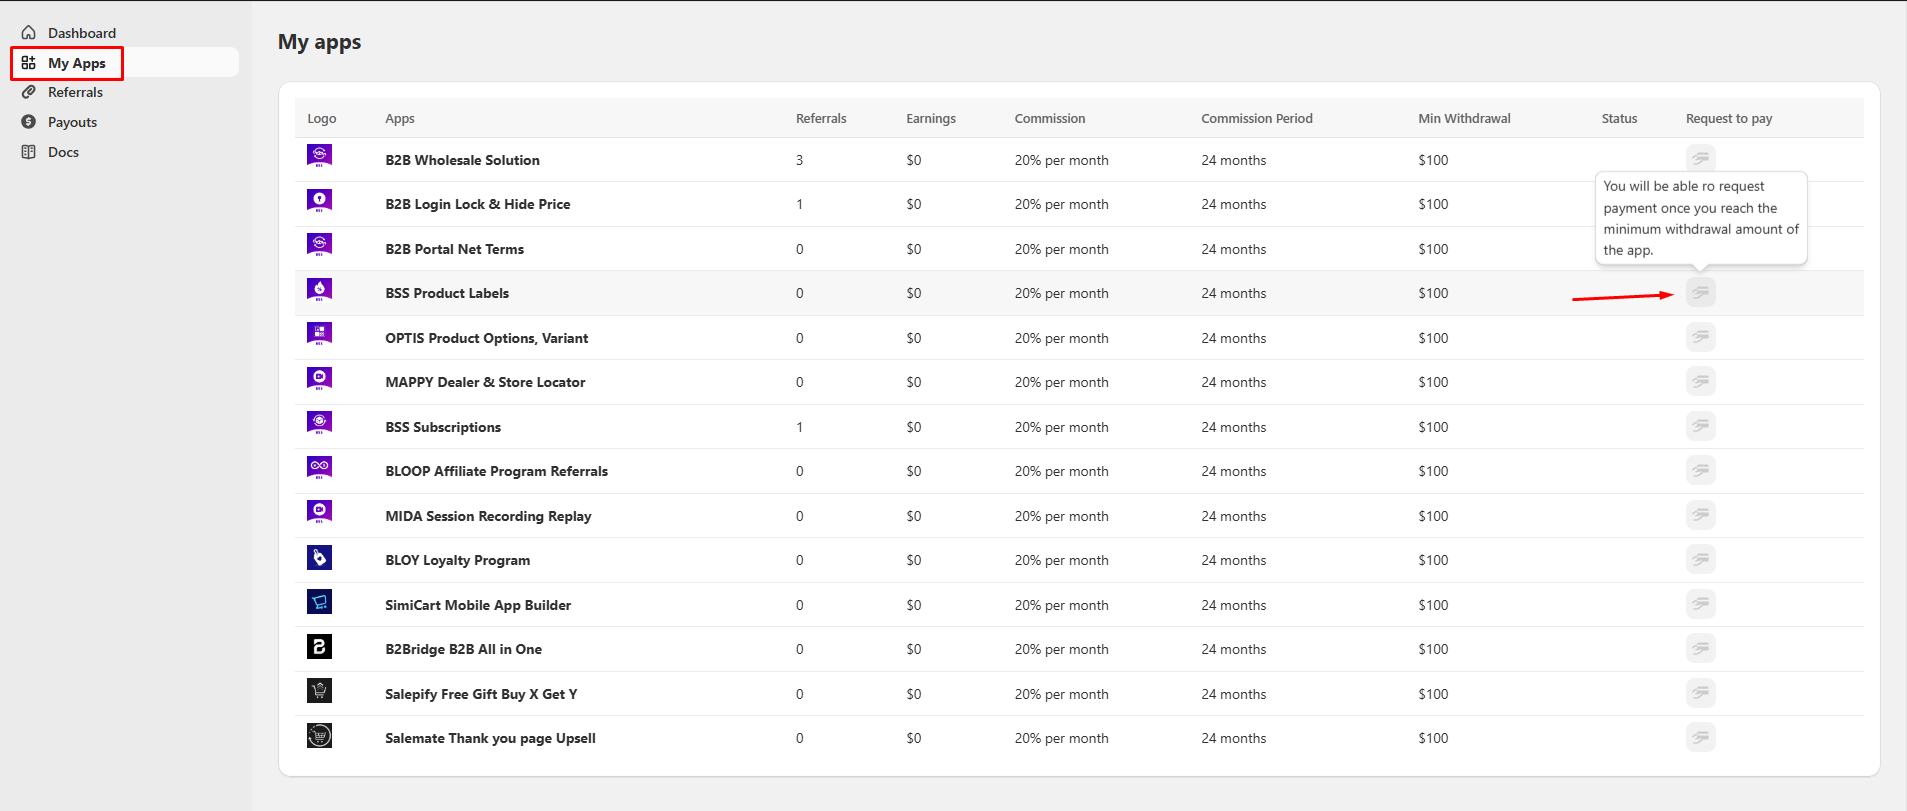Image resolution: width=1907 pixels, height=811 pixels.
Task: Click request-to-pay icon for BSS Product Labels
Action: (x=1700, y=292)
